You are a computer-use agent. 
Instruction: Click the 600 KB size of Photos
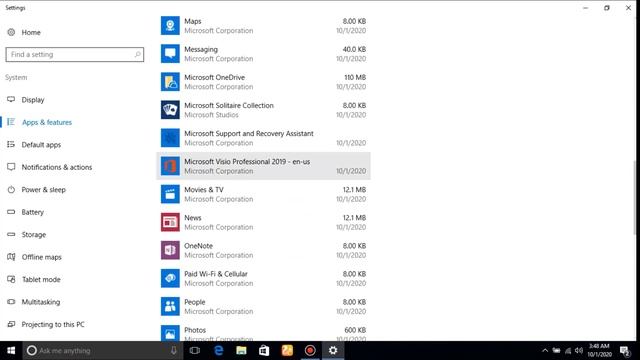tap(355, 330)
